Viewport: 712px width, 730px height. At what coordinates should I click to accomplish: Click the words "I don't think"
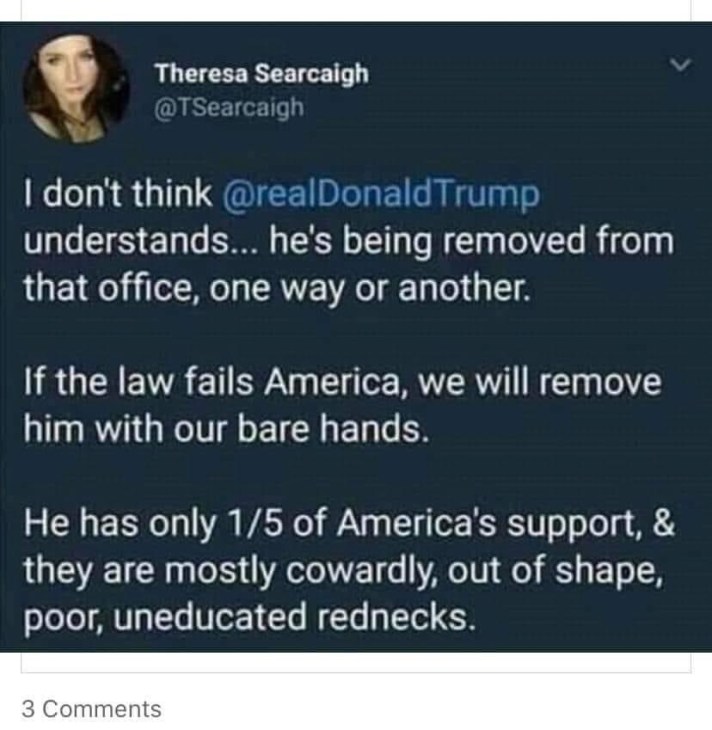118,193
